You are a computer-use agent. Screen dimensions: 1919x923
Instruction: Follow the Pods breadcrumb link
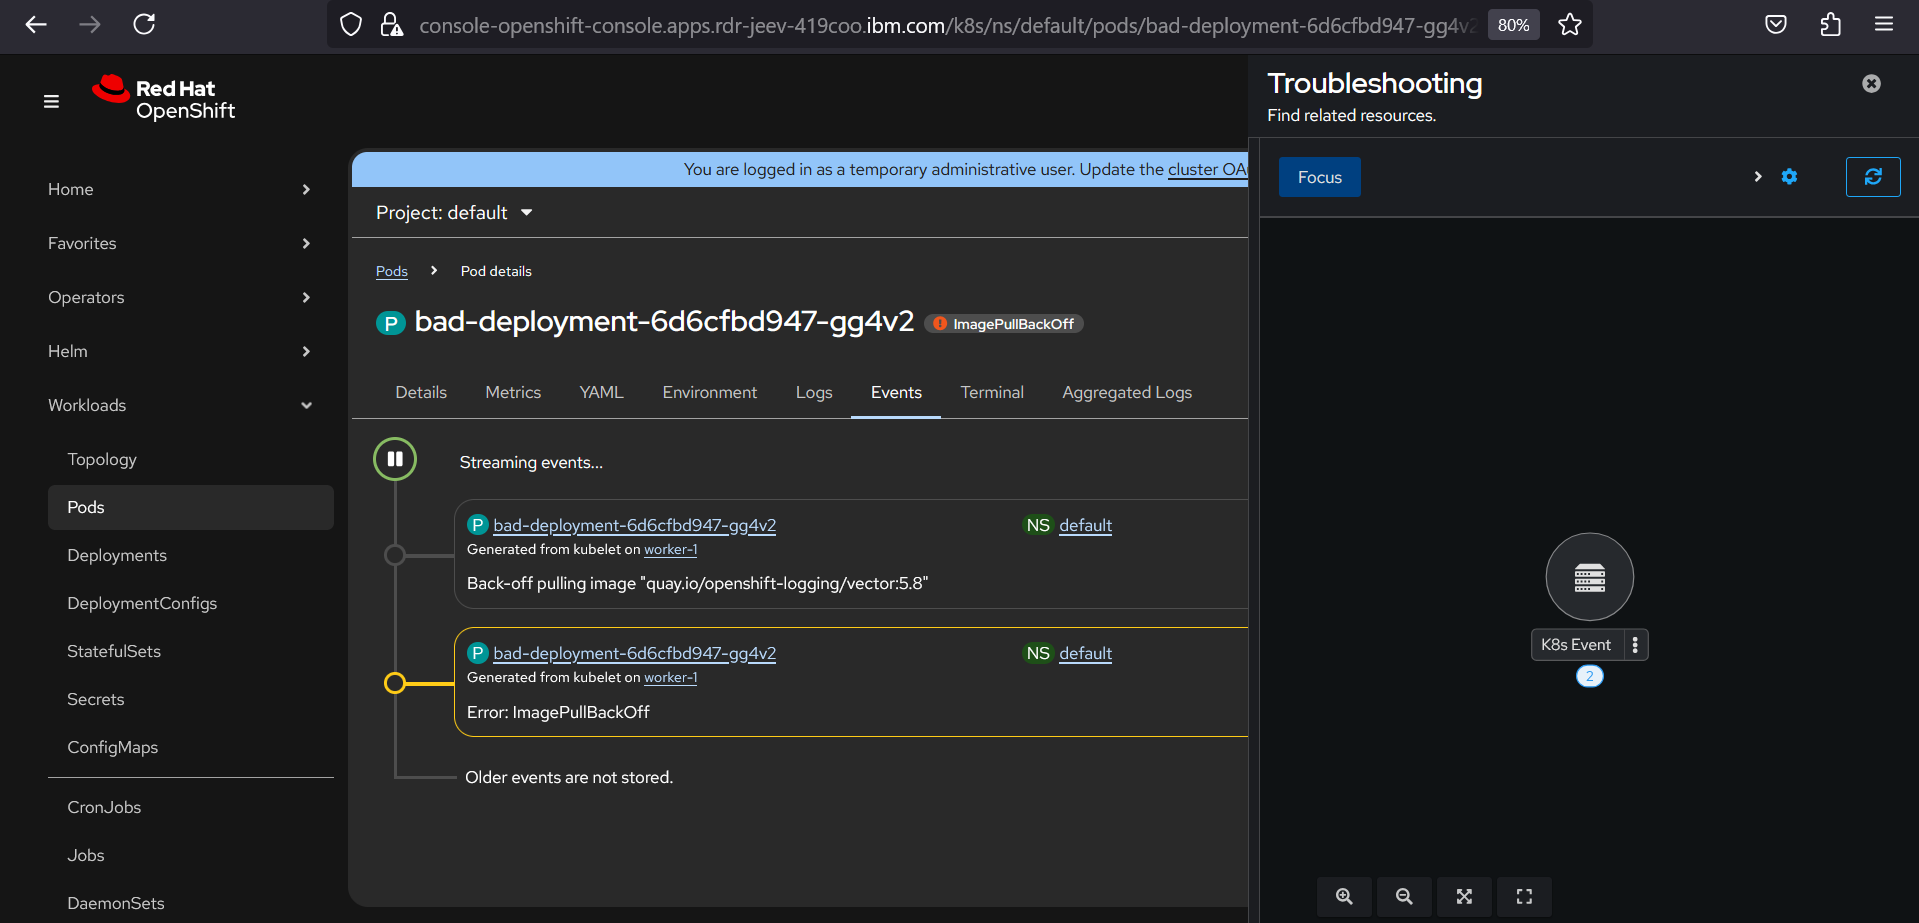click(391, 271)
